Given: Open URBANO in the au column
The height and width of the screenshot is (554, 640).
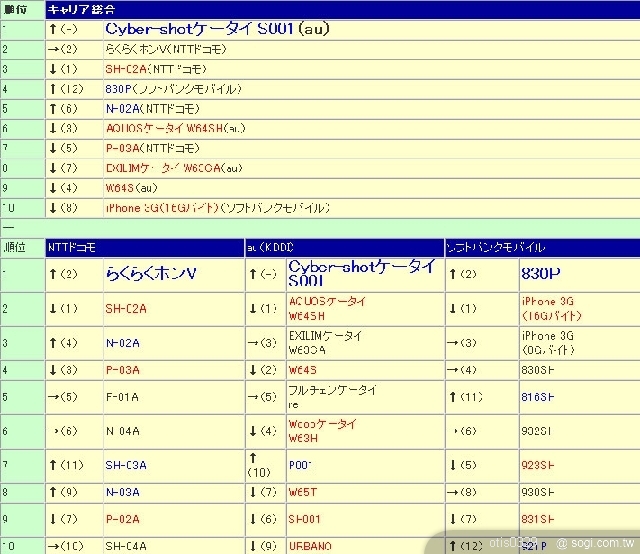Looking at the screenshot, I should click(x=310, y=546).
